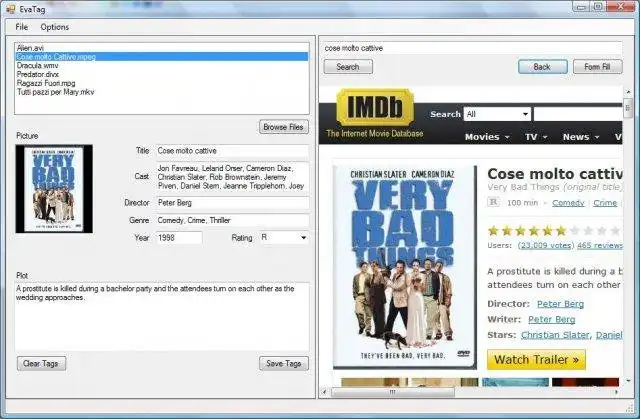Click the Watch Trailer button
Viewport: 640px width, 419px height.
click(x=536, y=359)
